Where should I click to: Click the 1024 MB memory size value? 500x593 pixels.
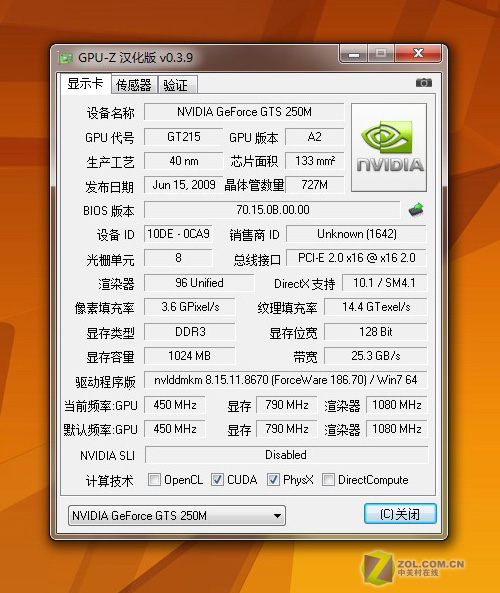[x=189, y=356]
